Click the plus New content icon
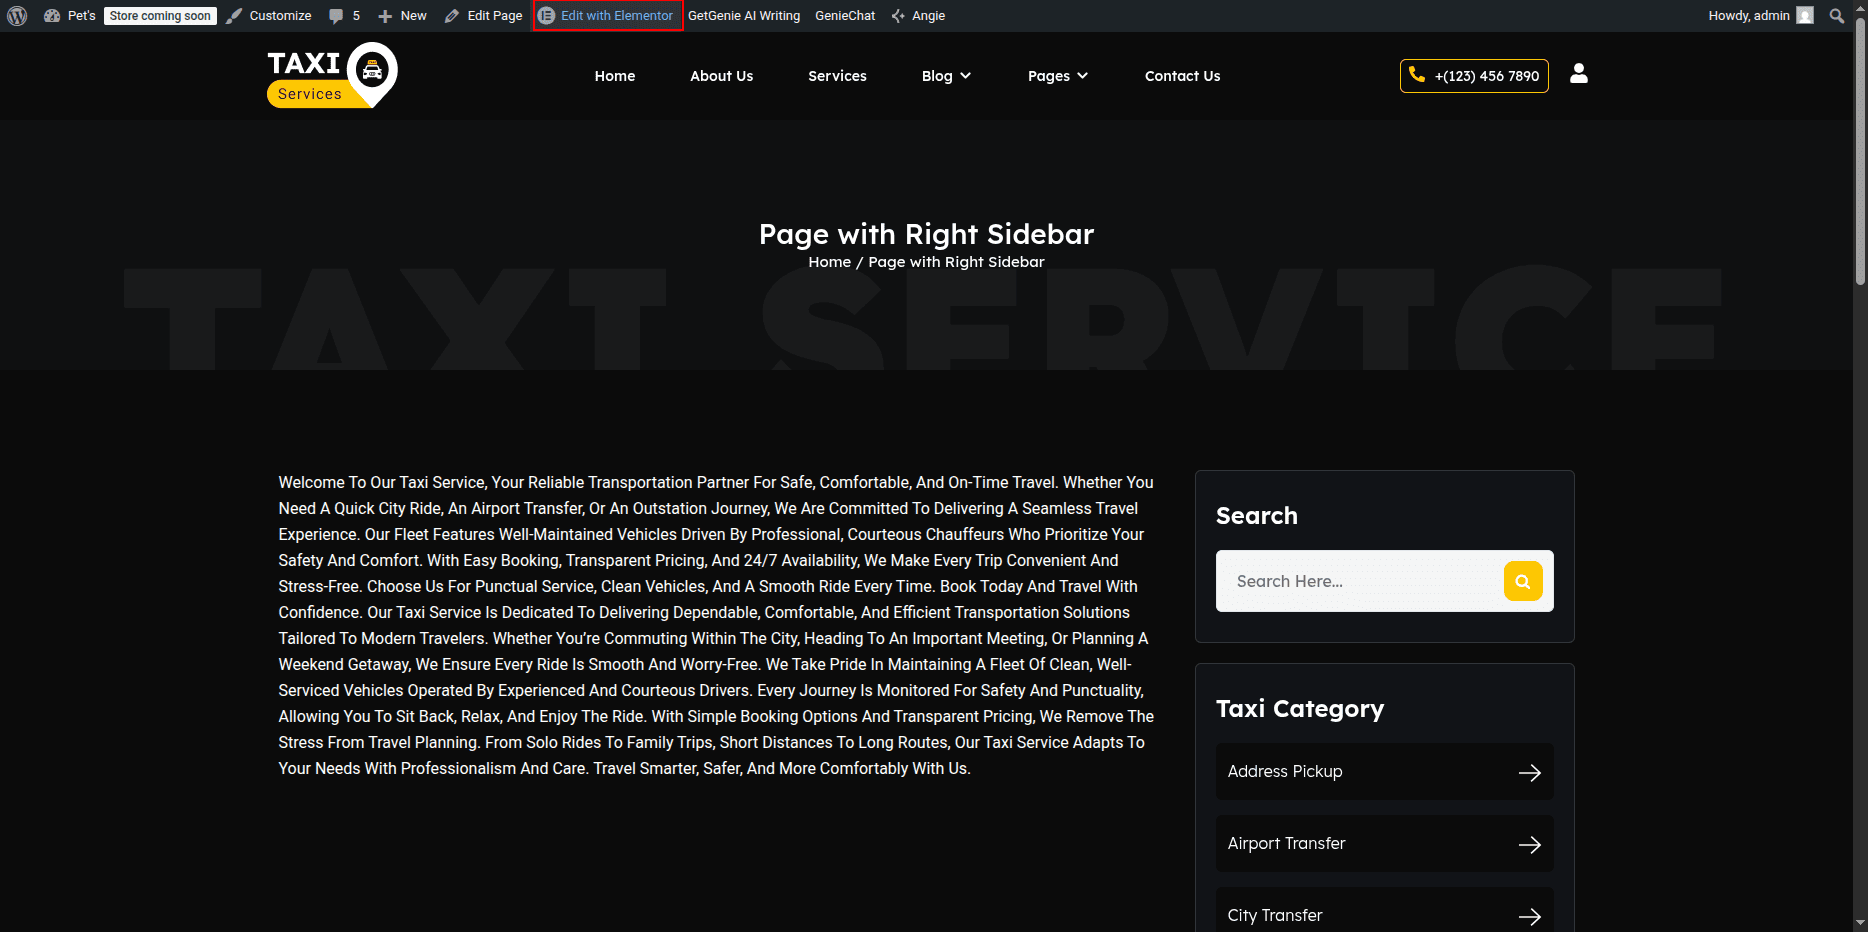The height and width of the screenshot is (932, 1868). 385,16
